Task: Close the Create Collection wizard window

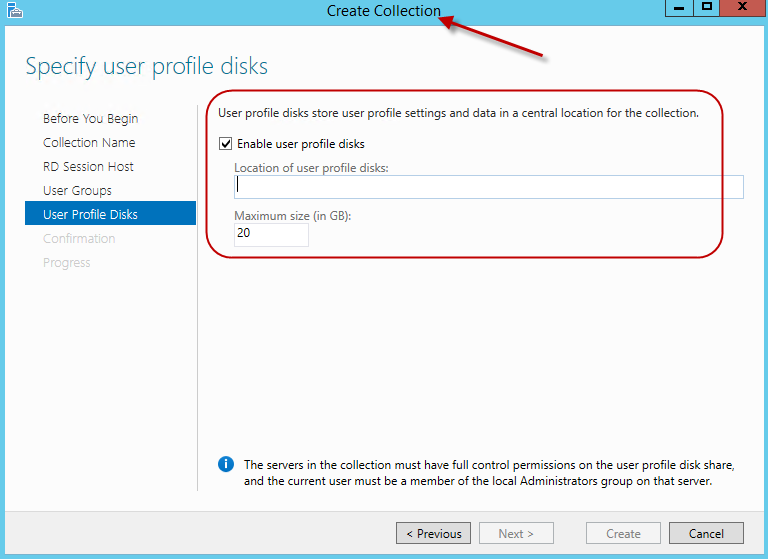Action: coord(744,8)
